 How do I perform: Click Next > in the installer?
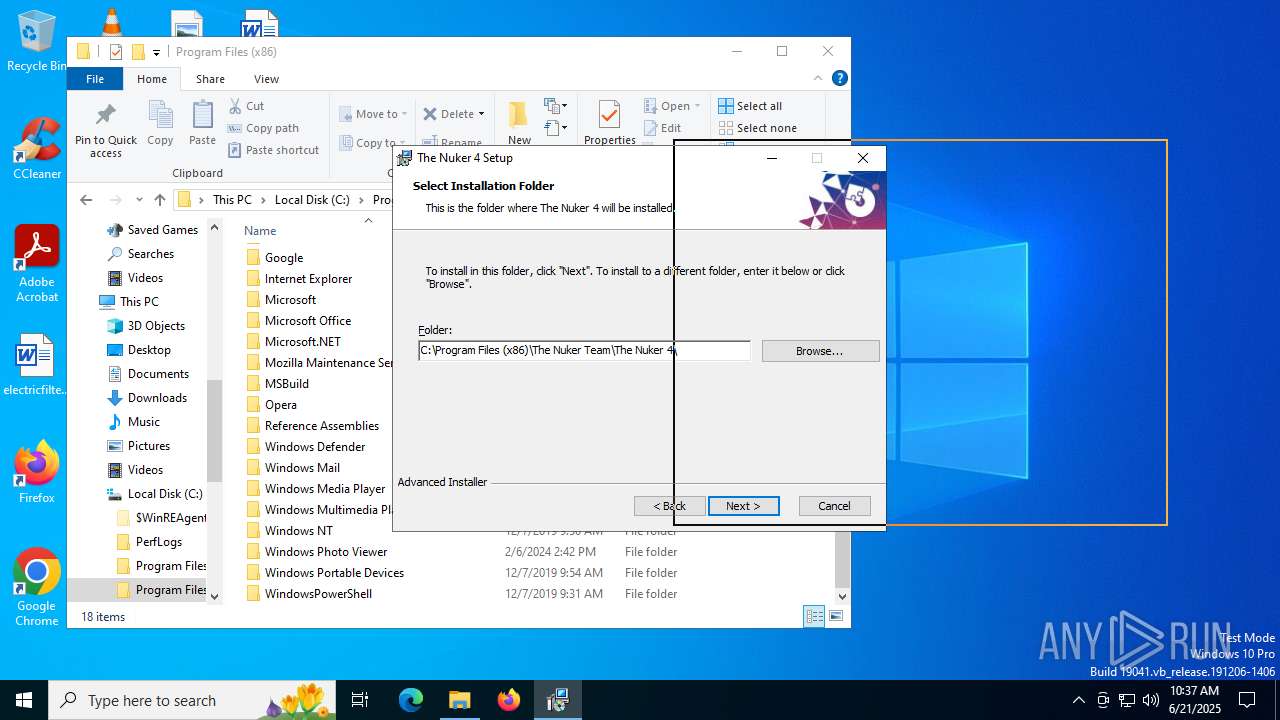point(743,506)
